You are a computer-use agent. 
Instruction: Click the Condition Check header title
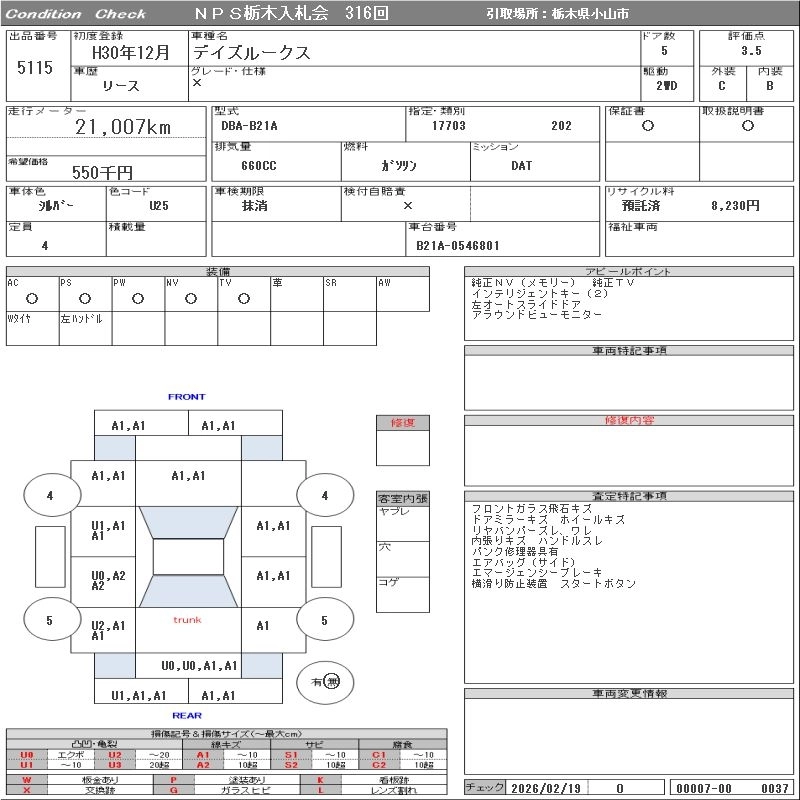[x=76, y=14]
